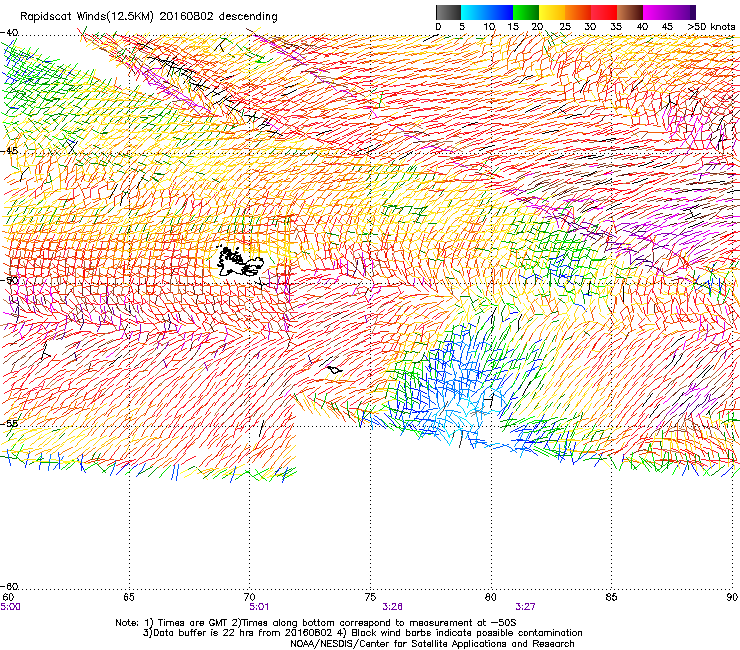Viewport: 740px width, 650px height.
Task: Click the '70' longitude label
Action: tap(250, 597)
